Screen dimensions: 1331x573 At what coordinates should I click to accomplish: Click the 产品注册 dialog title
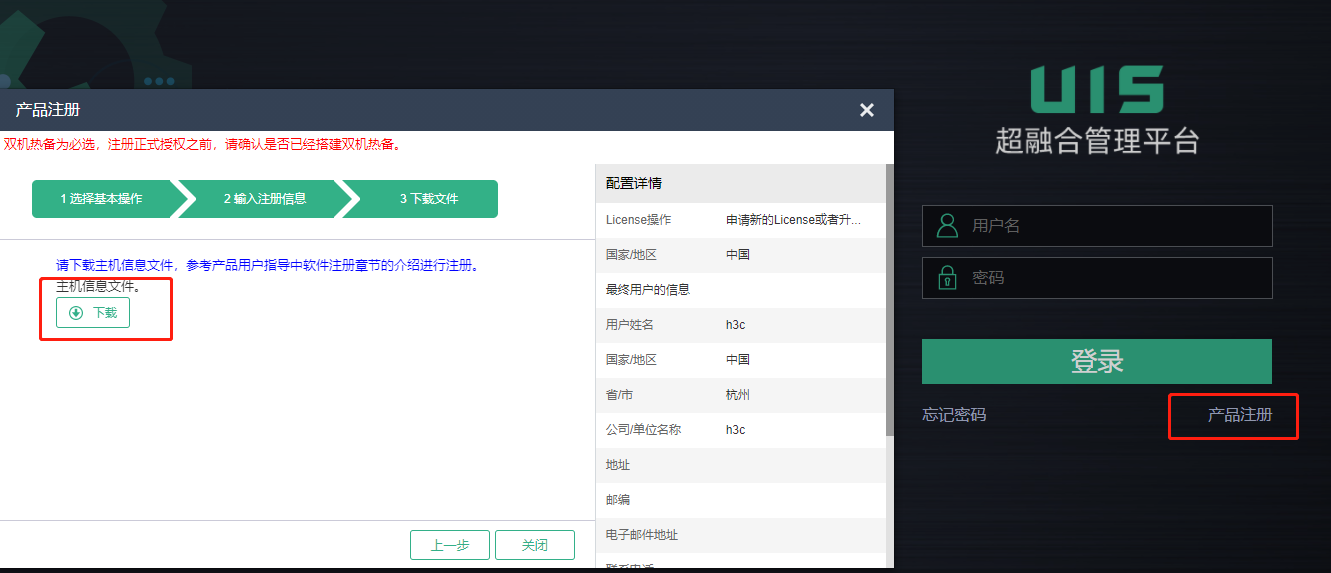[x=48, y=110]
